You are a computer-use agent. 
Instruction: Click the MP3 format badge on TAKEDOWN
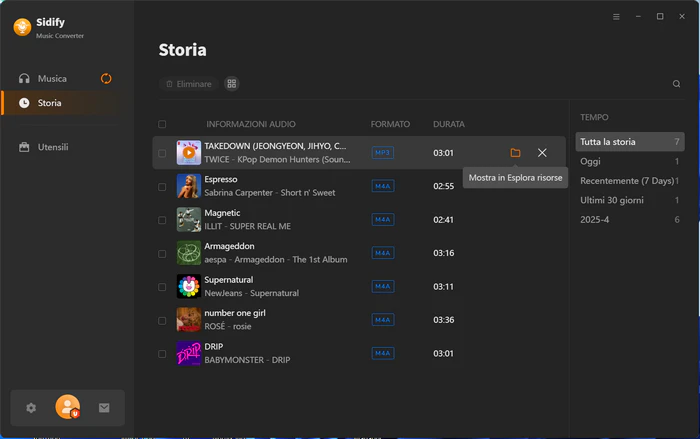point(383,153)
